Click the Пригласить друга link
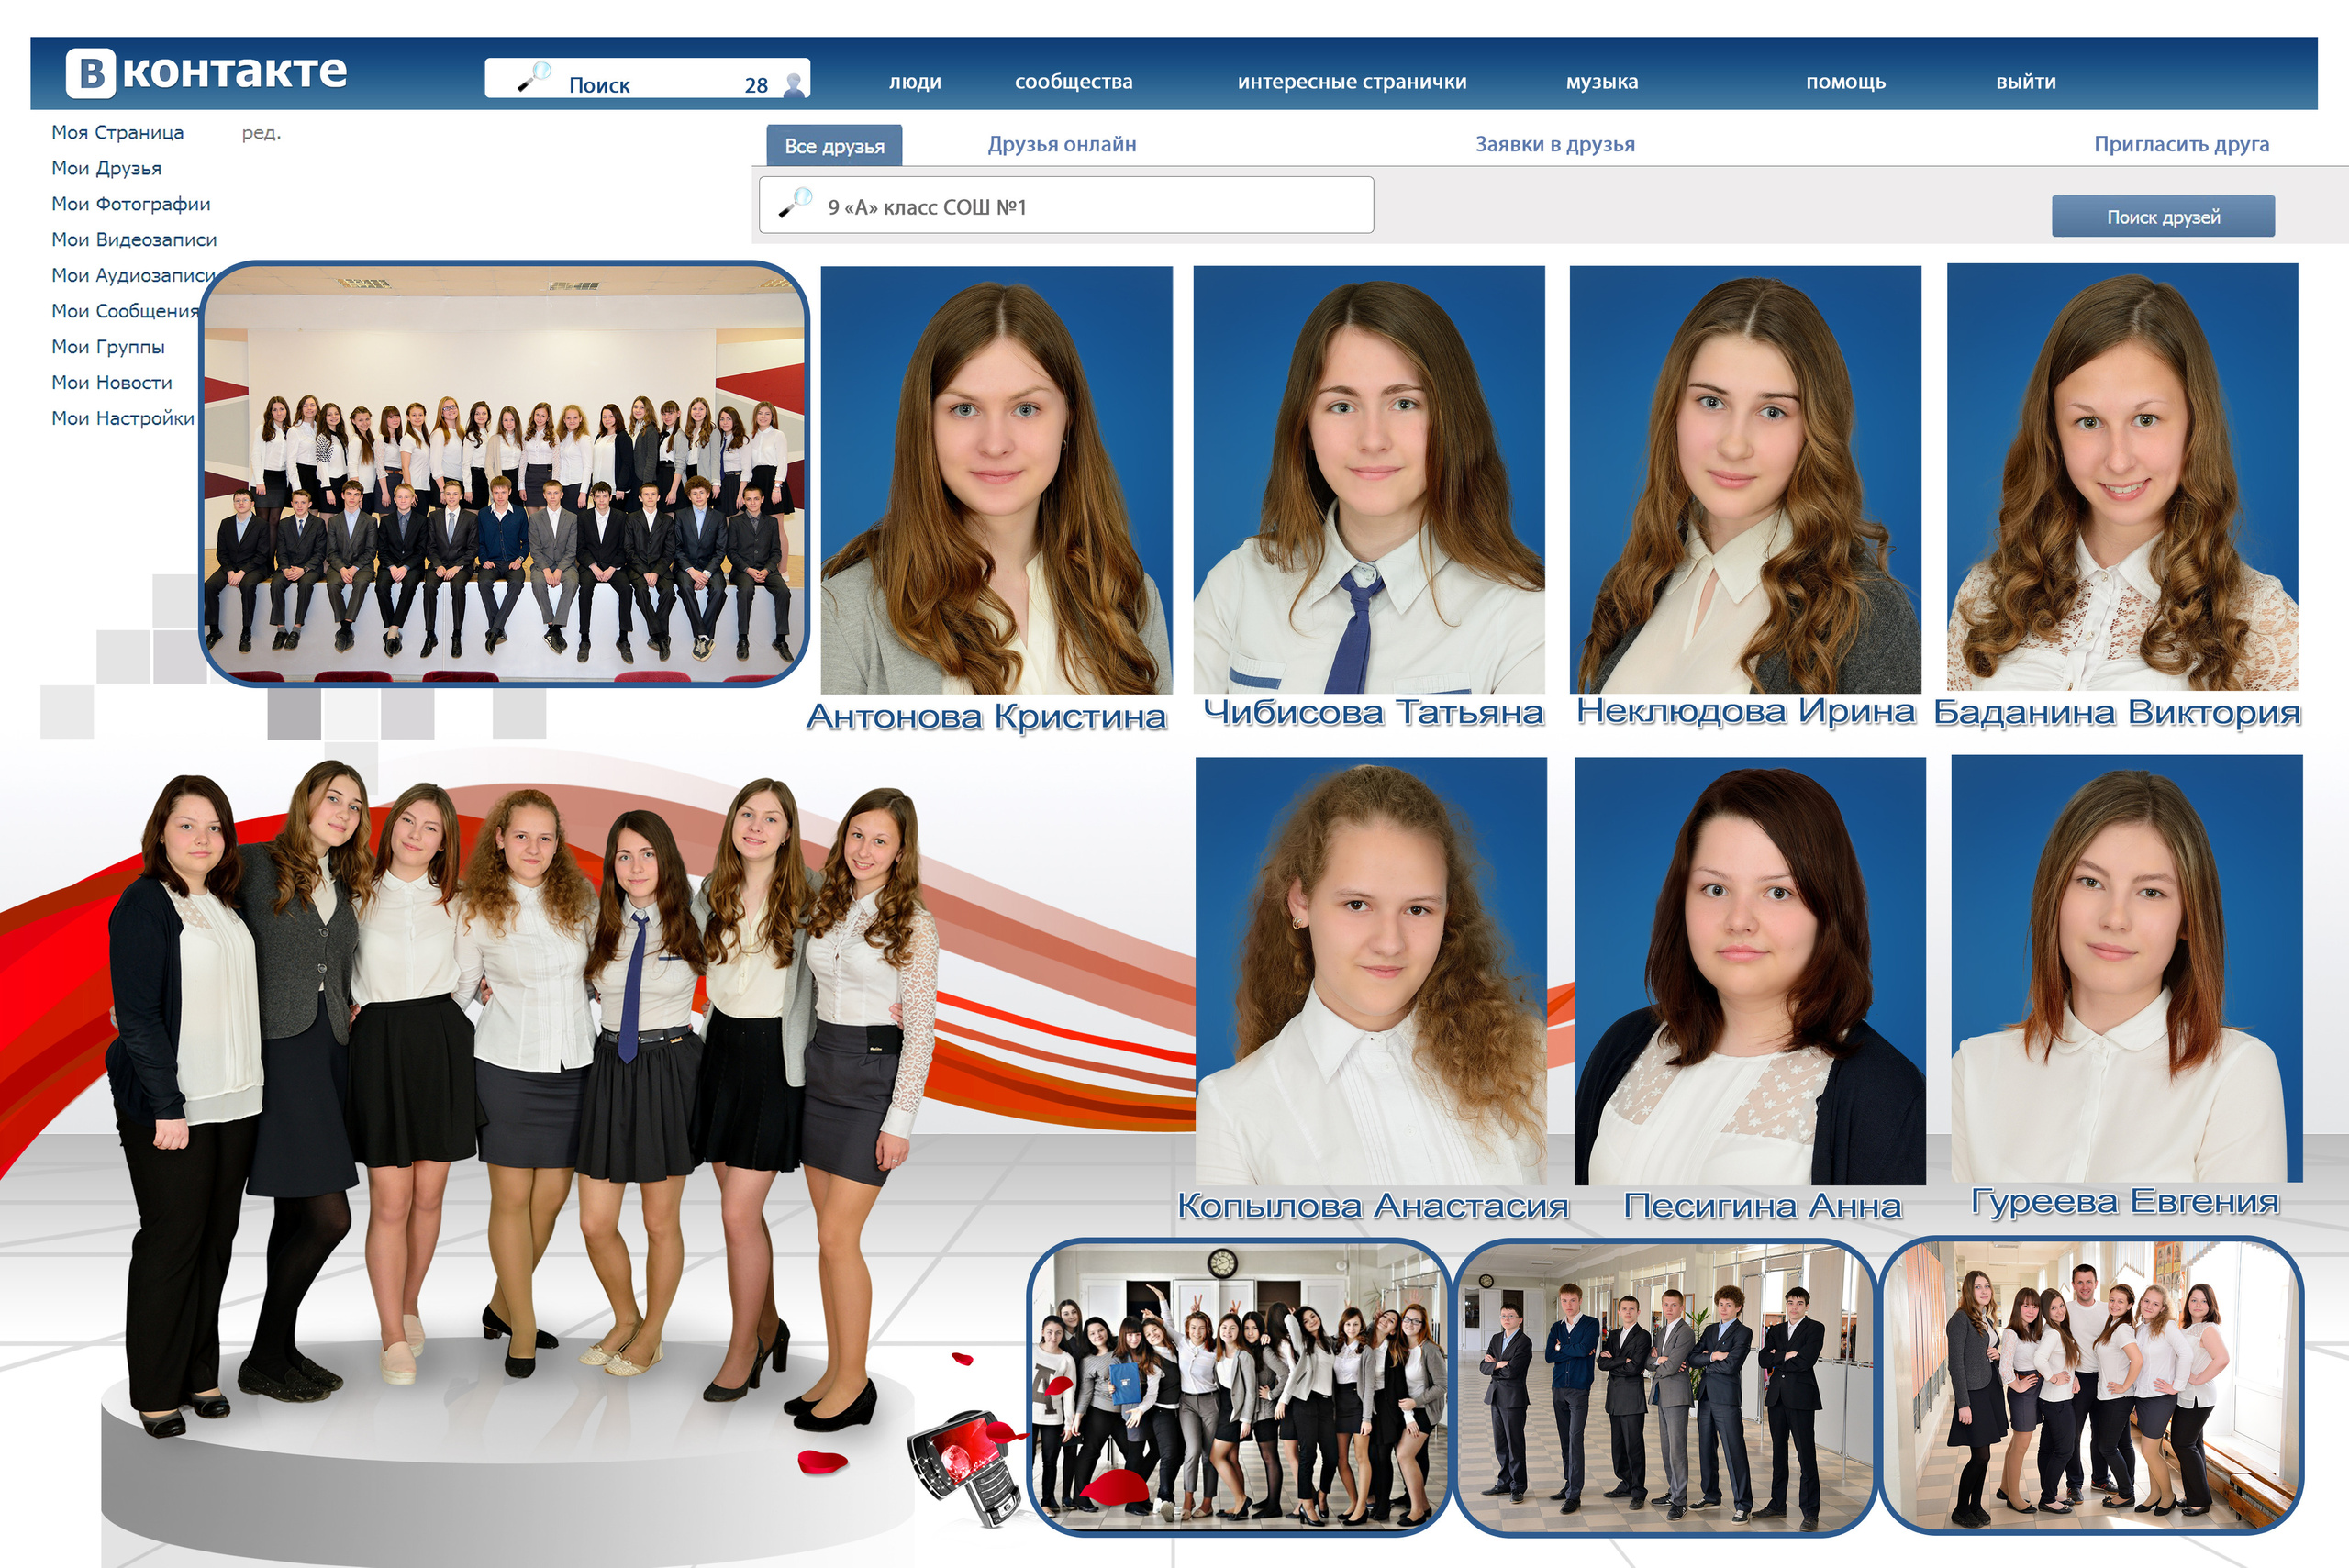Viewport: 2349px width, 1568px height. [x=2180, y=144]
